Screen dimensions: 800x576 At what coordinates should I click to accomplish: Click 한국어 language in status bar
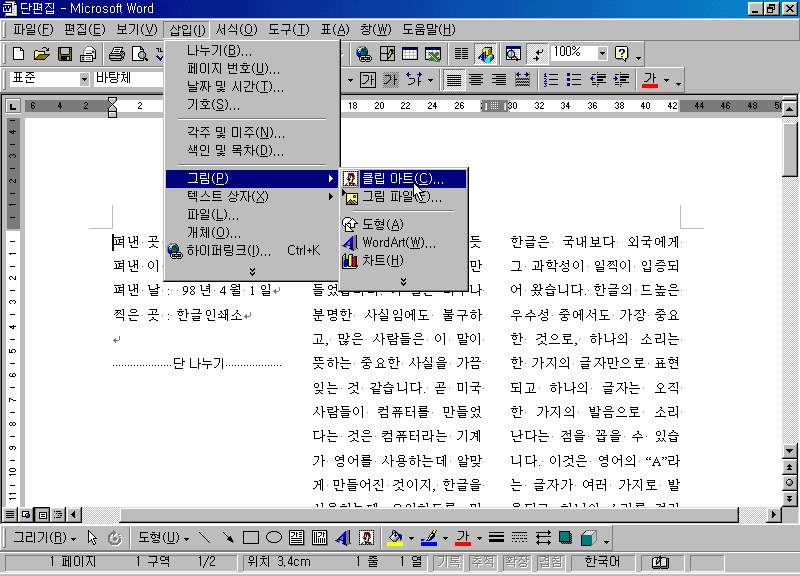(602, 562)
